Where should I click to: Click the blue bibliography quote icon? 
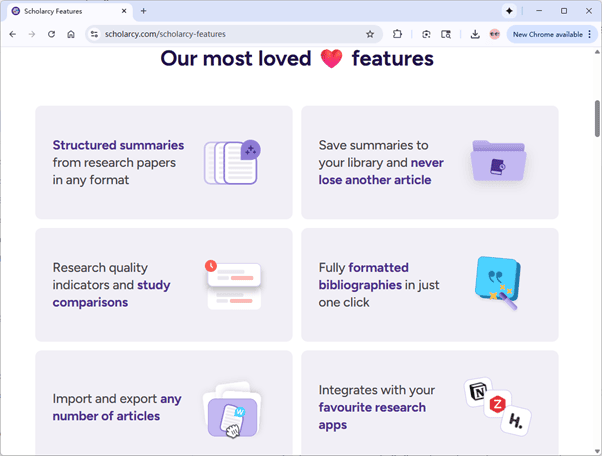pos(497,283)
